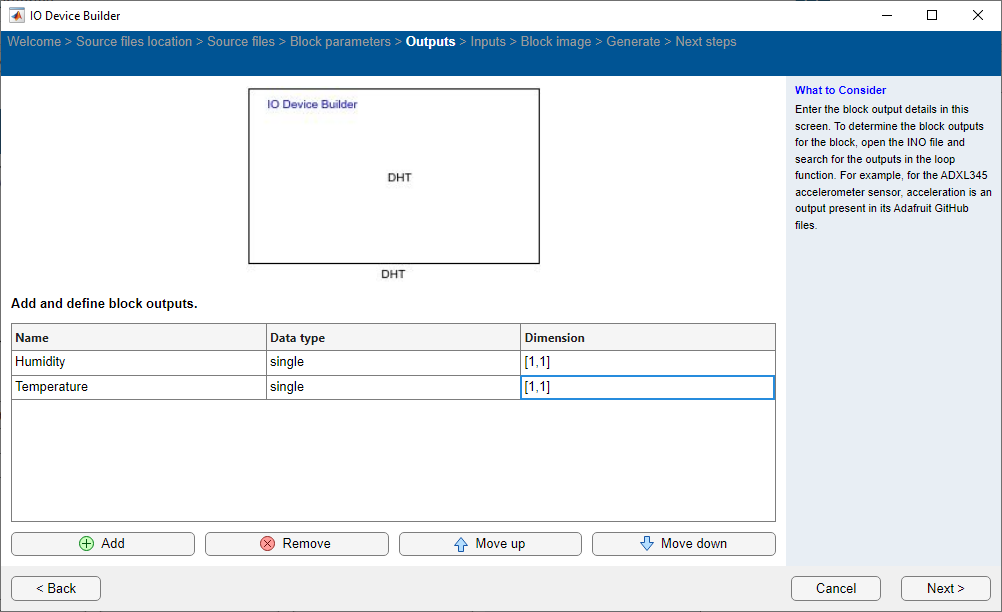Image resolution: width=1002 pixels, height=612 pixels.
Task: Click the Next > button
Action: coord(944,588)
